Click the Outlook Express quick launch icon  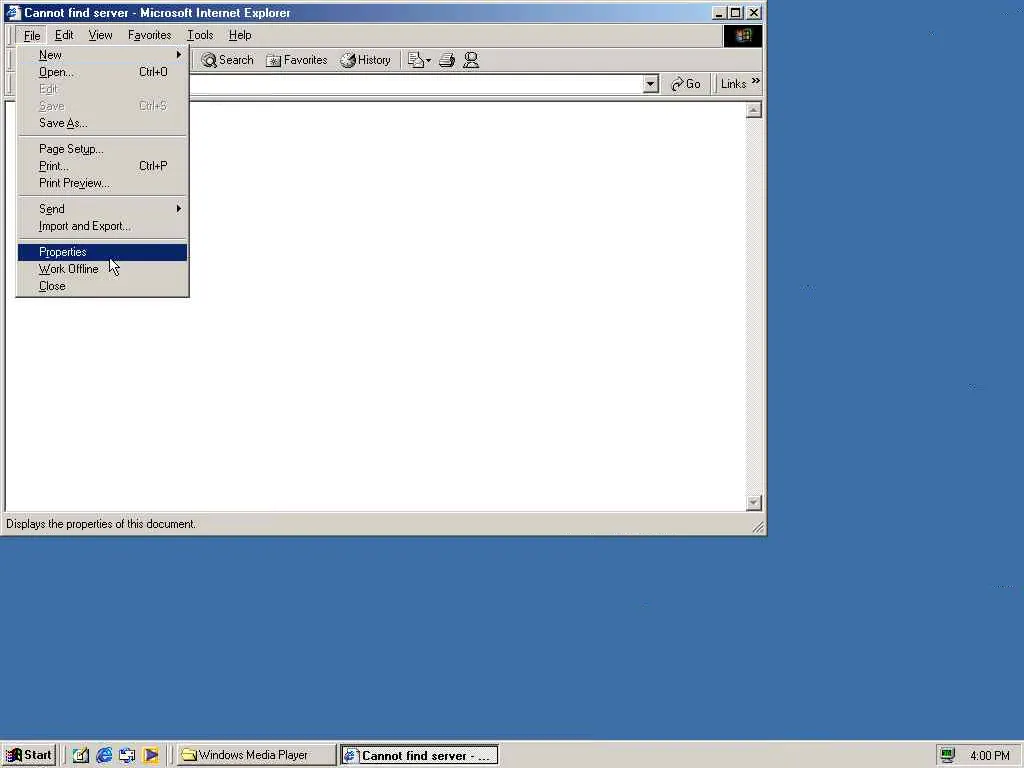point(127,755)
